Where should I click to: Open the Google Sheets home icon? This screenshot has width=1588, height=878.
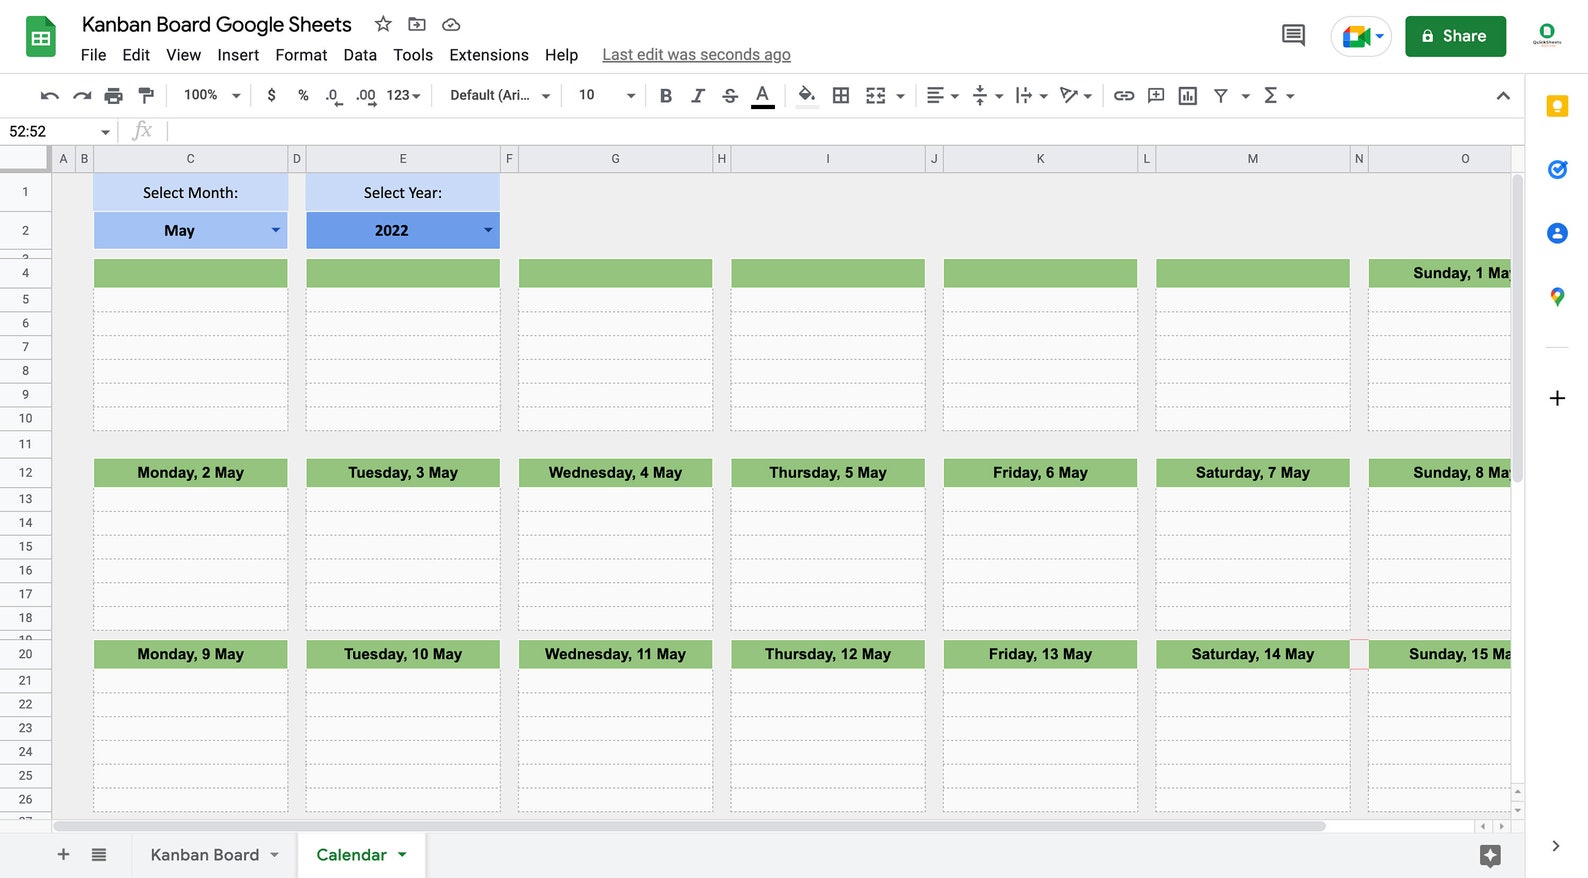pos(41,37)
